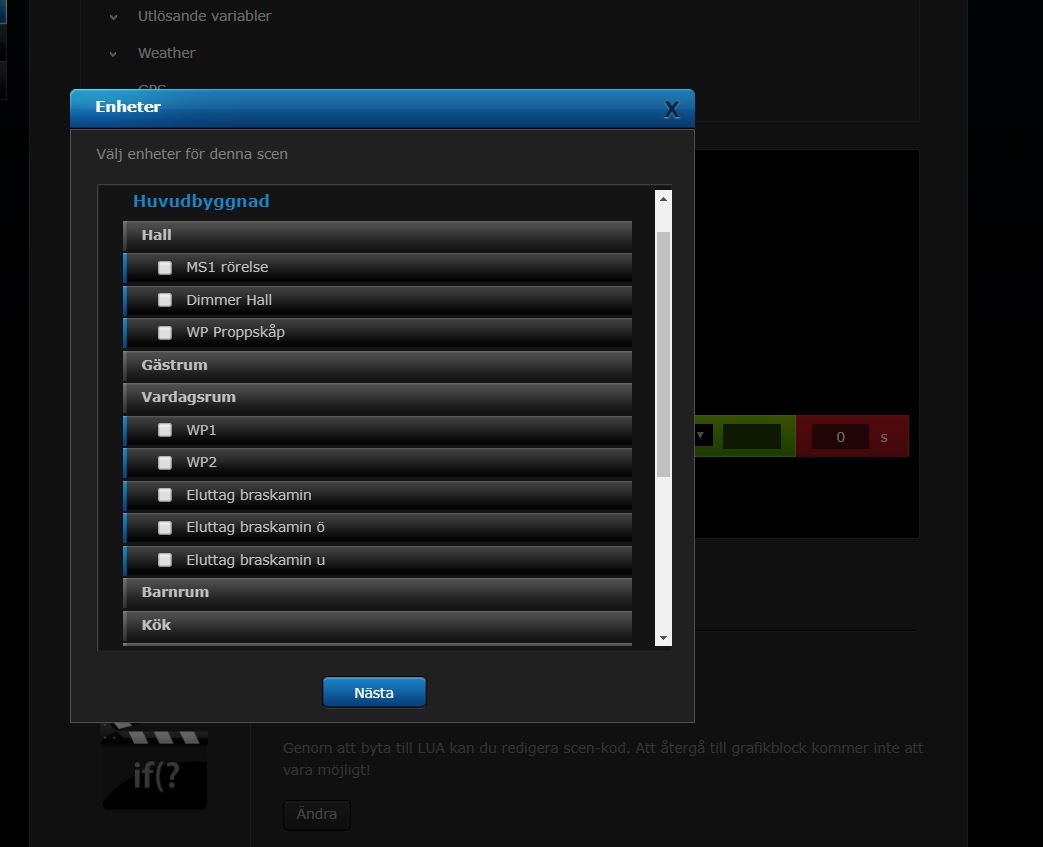Select the WP1 device checkbox

[x=165, y=430]
